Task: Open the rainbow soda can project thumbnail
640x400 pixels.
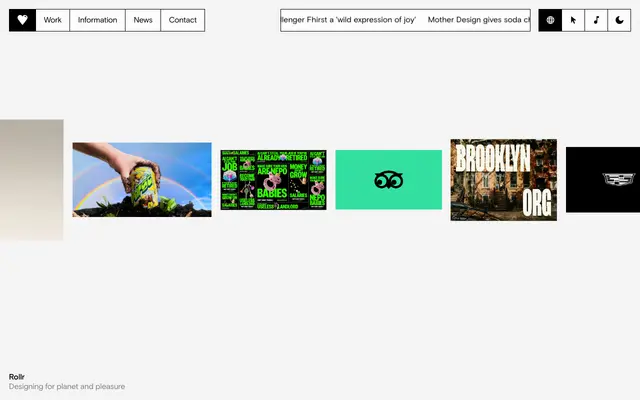Action: [142, 180]
